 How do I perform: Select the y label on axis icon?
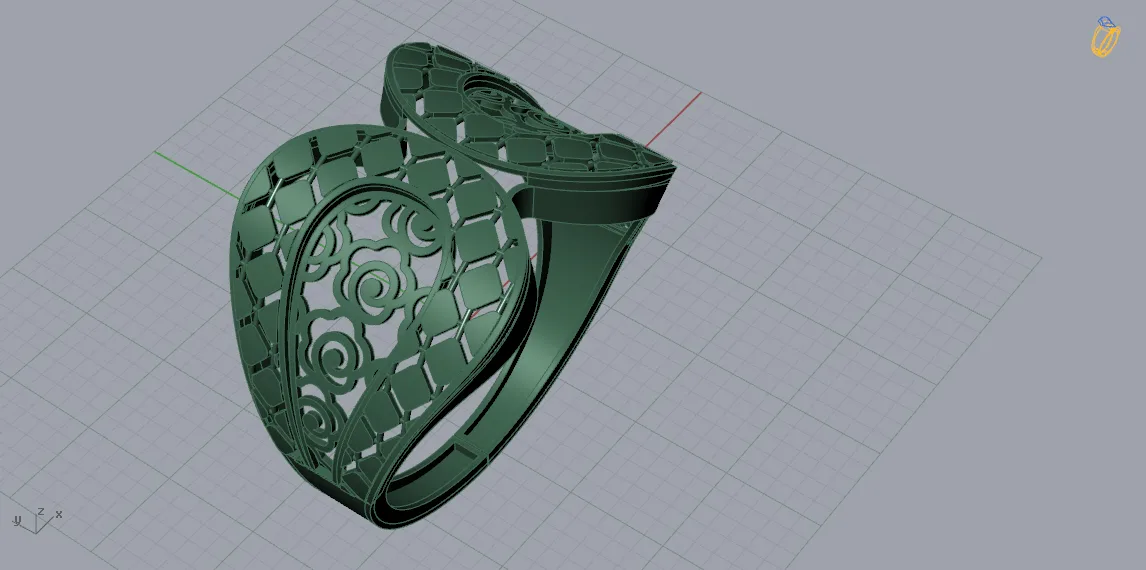[x=17, y=521]
